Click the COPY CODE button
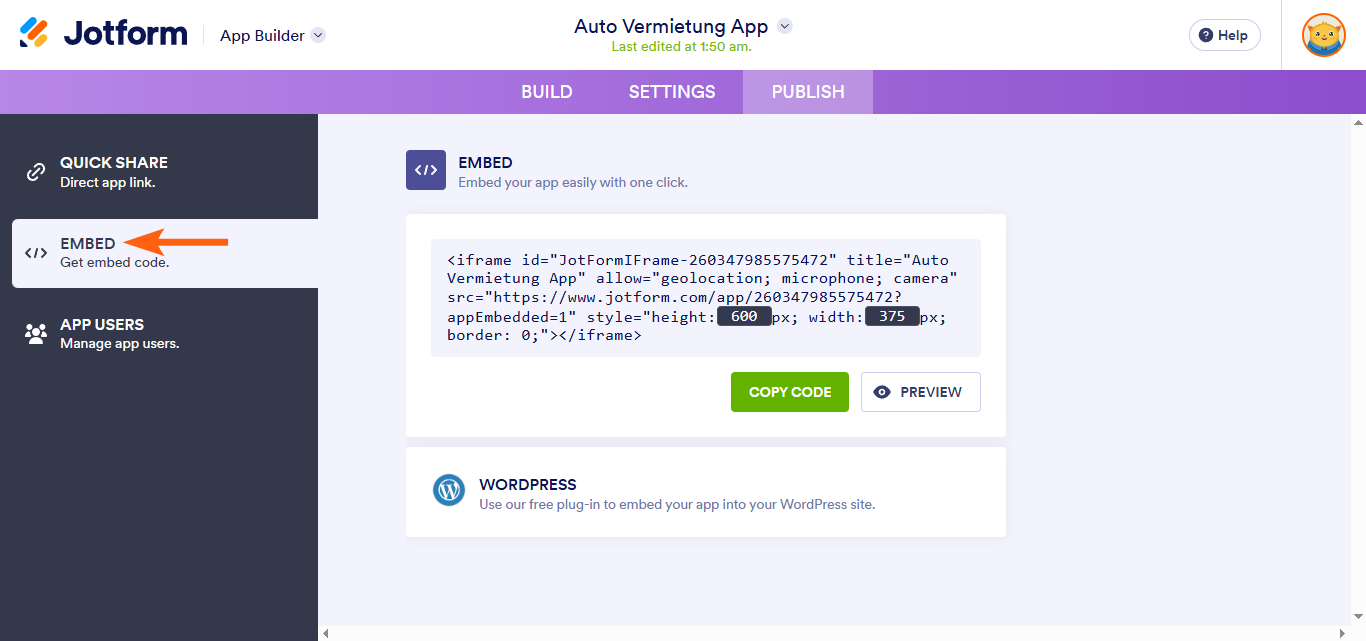Image resolution: width=1366 pixels, height=641 pixels. (789, 391)
